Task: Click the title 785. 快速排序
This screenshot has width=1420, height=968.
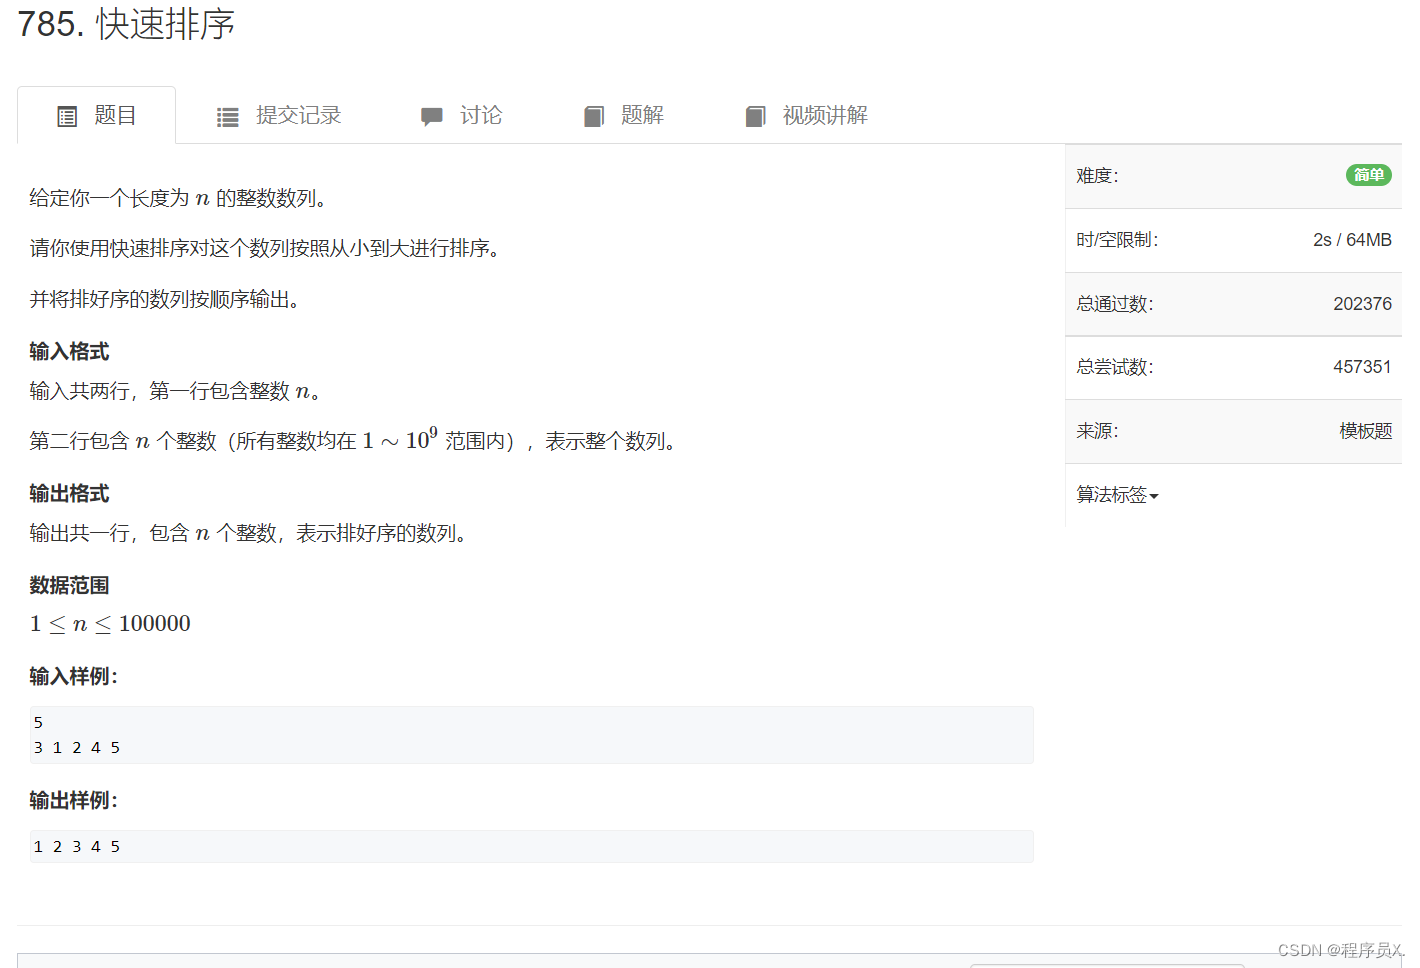Action: coord(126,25)
